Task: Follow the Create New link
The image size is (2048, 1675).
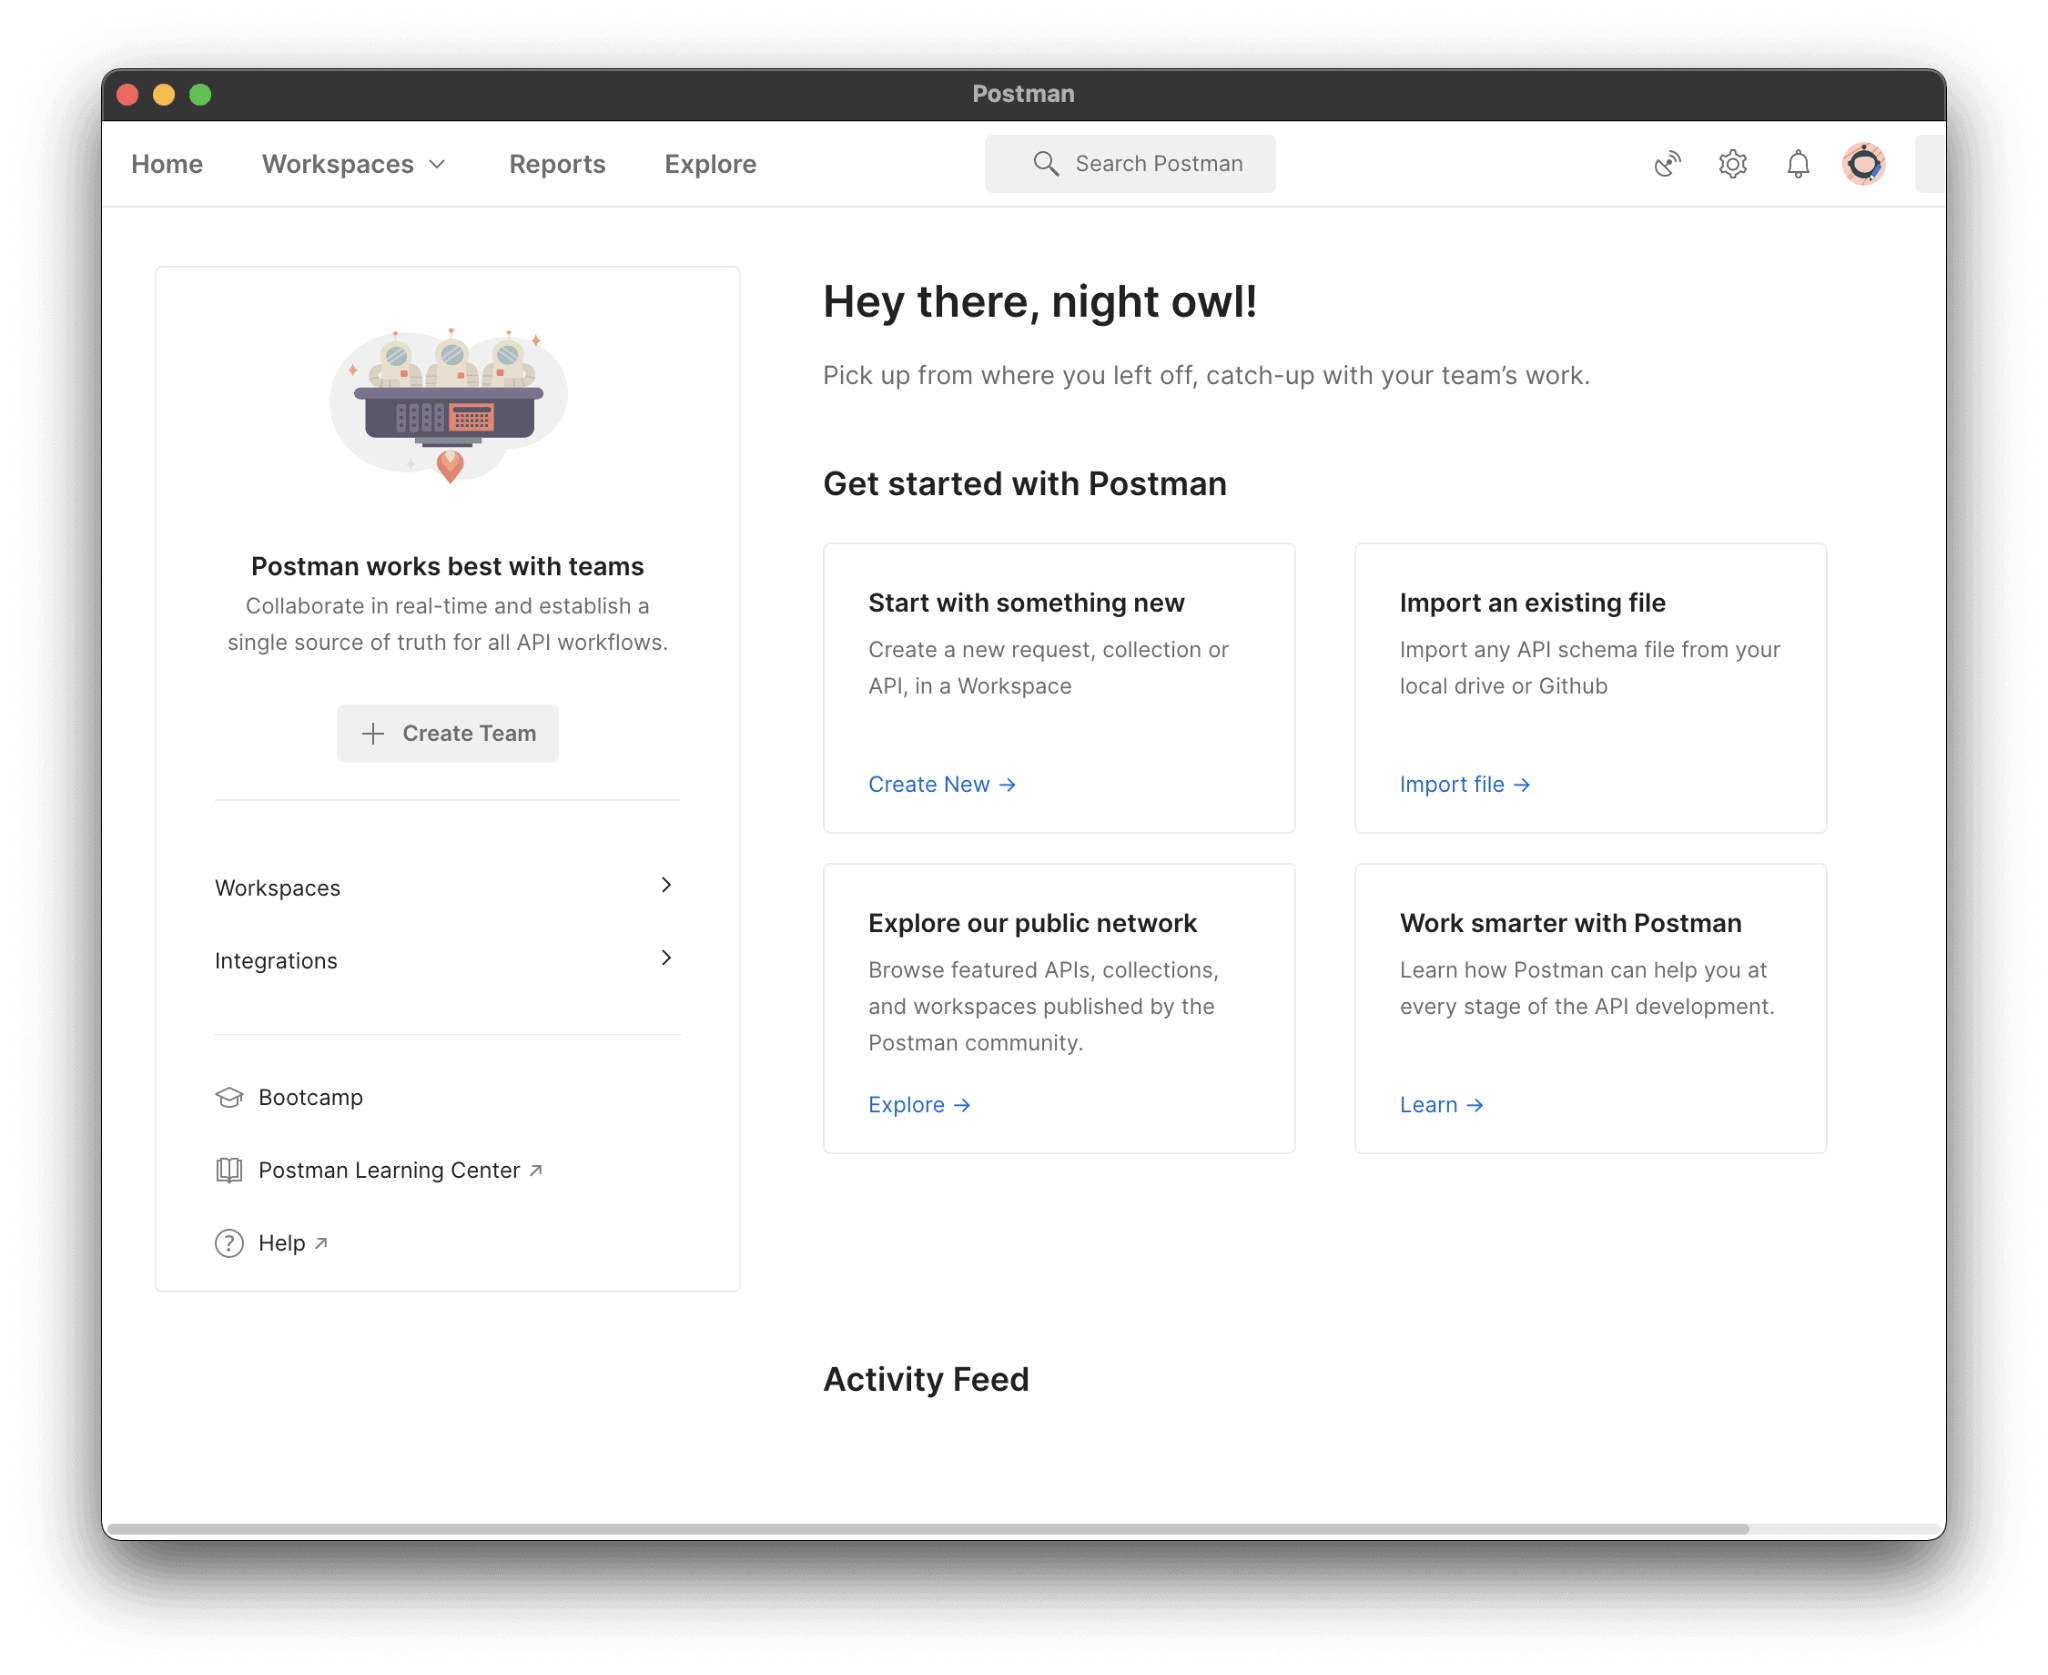Action: coord(942,785)
